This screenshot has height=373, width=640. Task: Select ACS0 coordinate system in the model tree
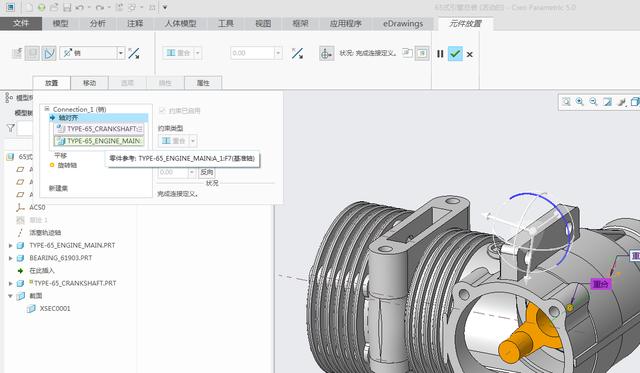point(37,207)
